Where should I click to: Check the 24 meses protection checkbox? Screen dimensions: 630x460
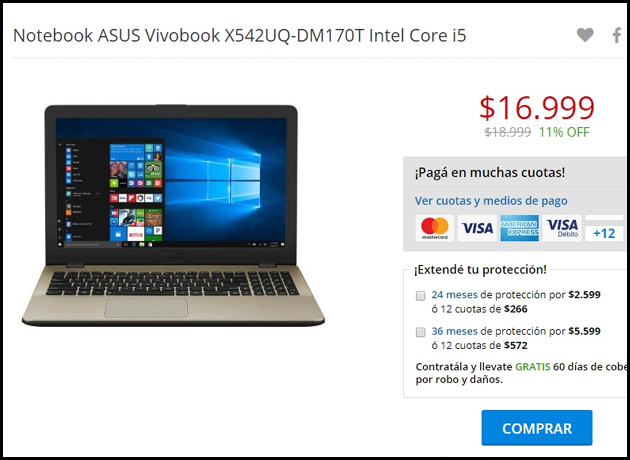point(420,296)
